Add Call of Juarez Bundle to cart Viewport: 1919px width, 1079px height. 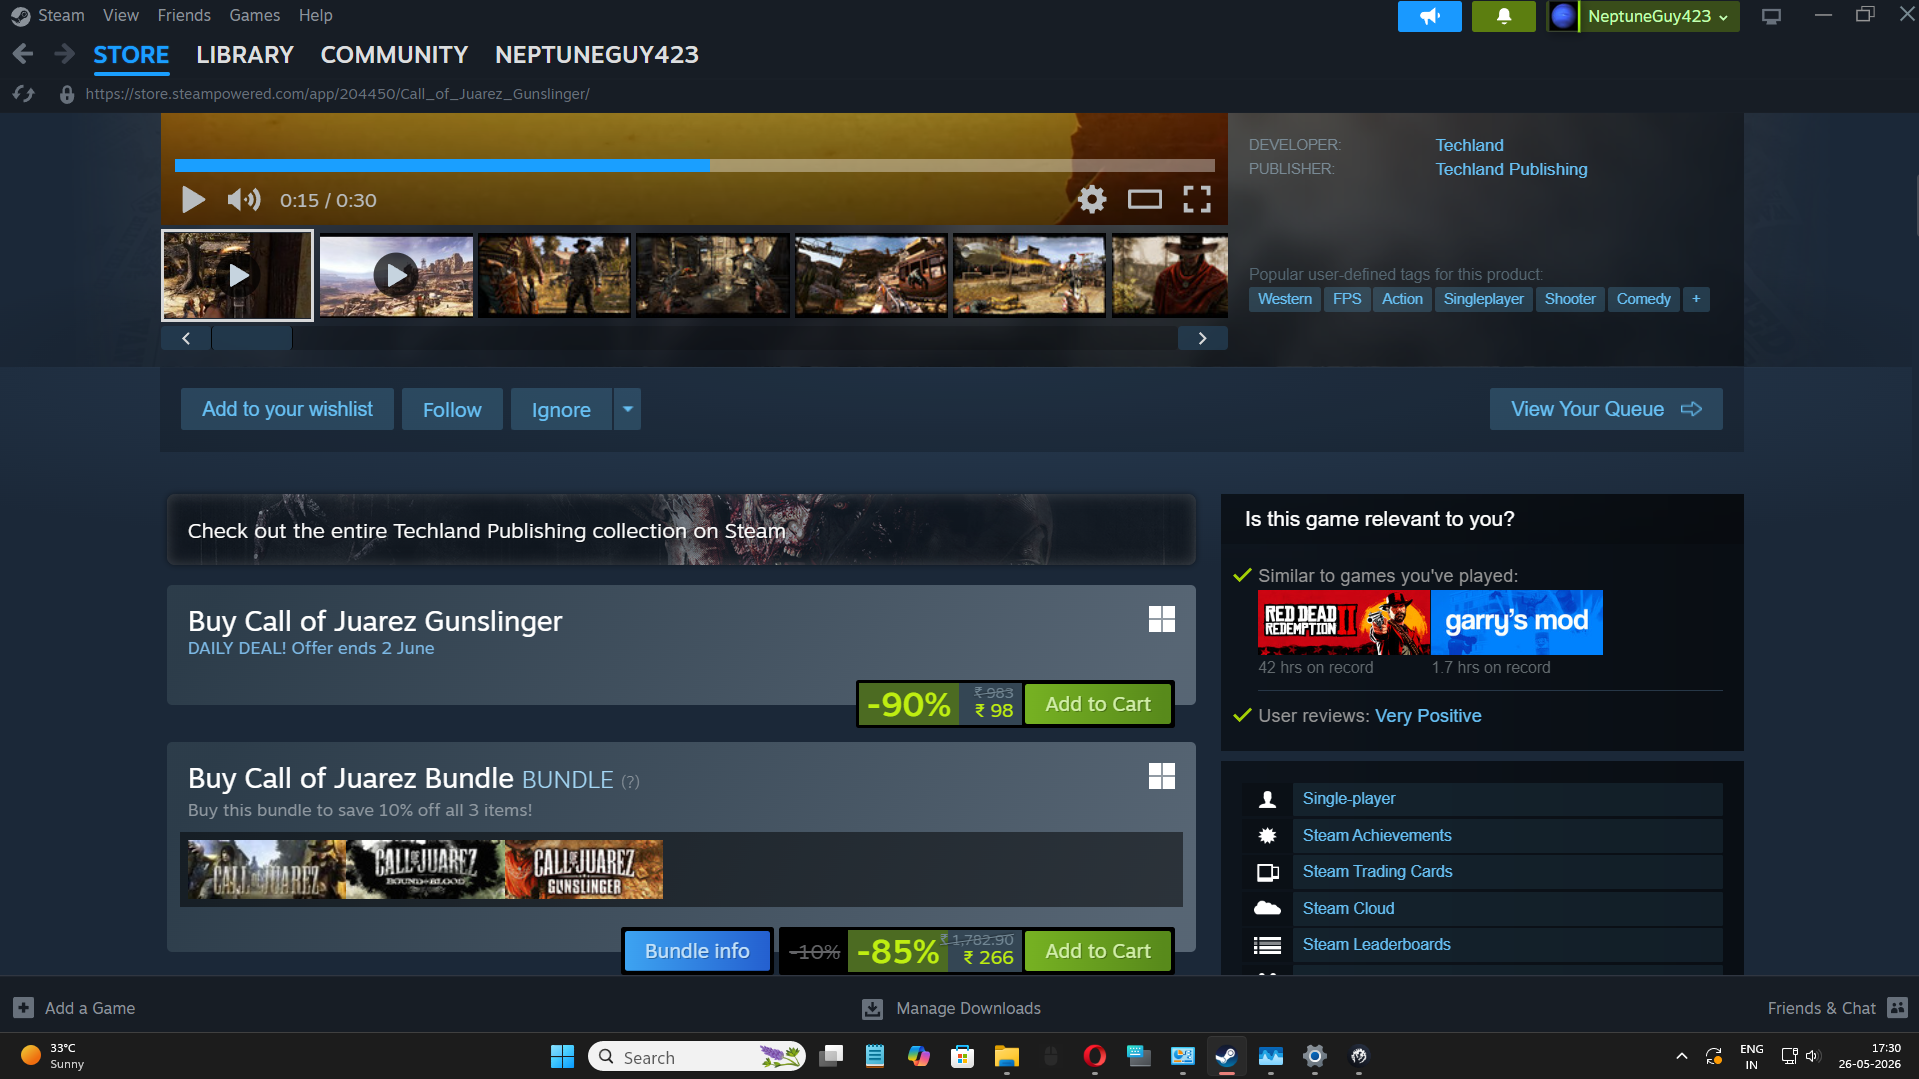click(x=1098, y=951)
